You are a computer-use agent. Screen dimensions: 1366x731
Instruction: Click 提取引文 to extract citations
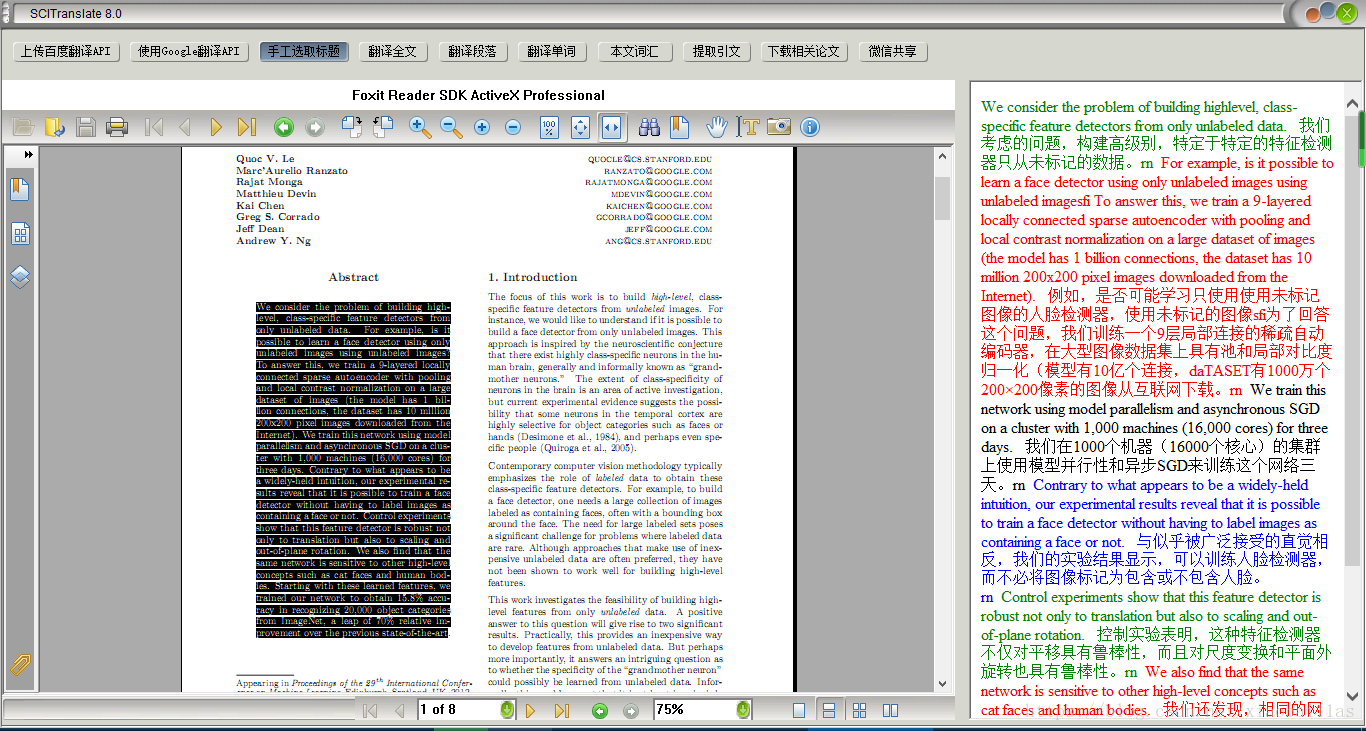(x=717, y=51)
